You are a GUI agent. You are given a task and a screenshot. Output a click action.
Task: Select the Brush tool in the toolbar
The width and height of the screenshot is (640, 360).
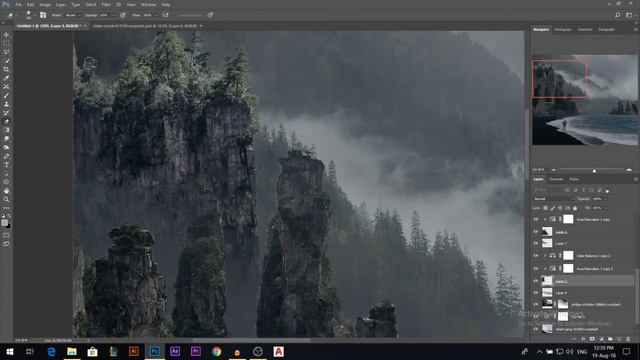[6, 96]
